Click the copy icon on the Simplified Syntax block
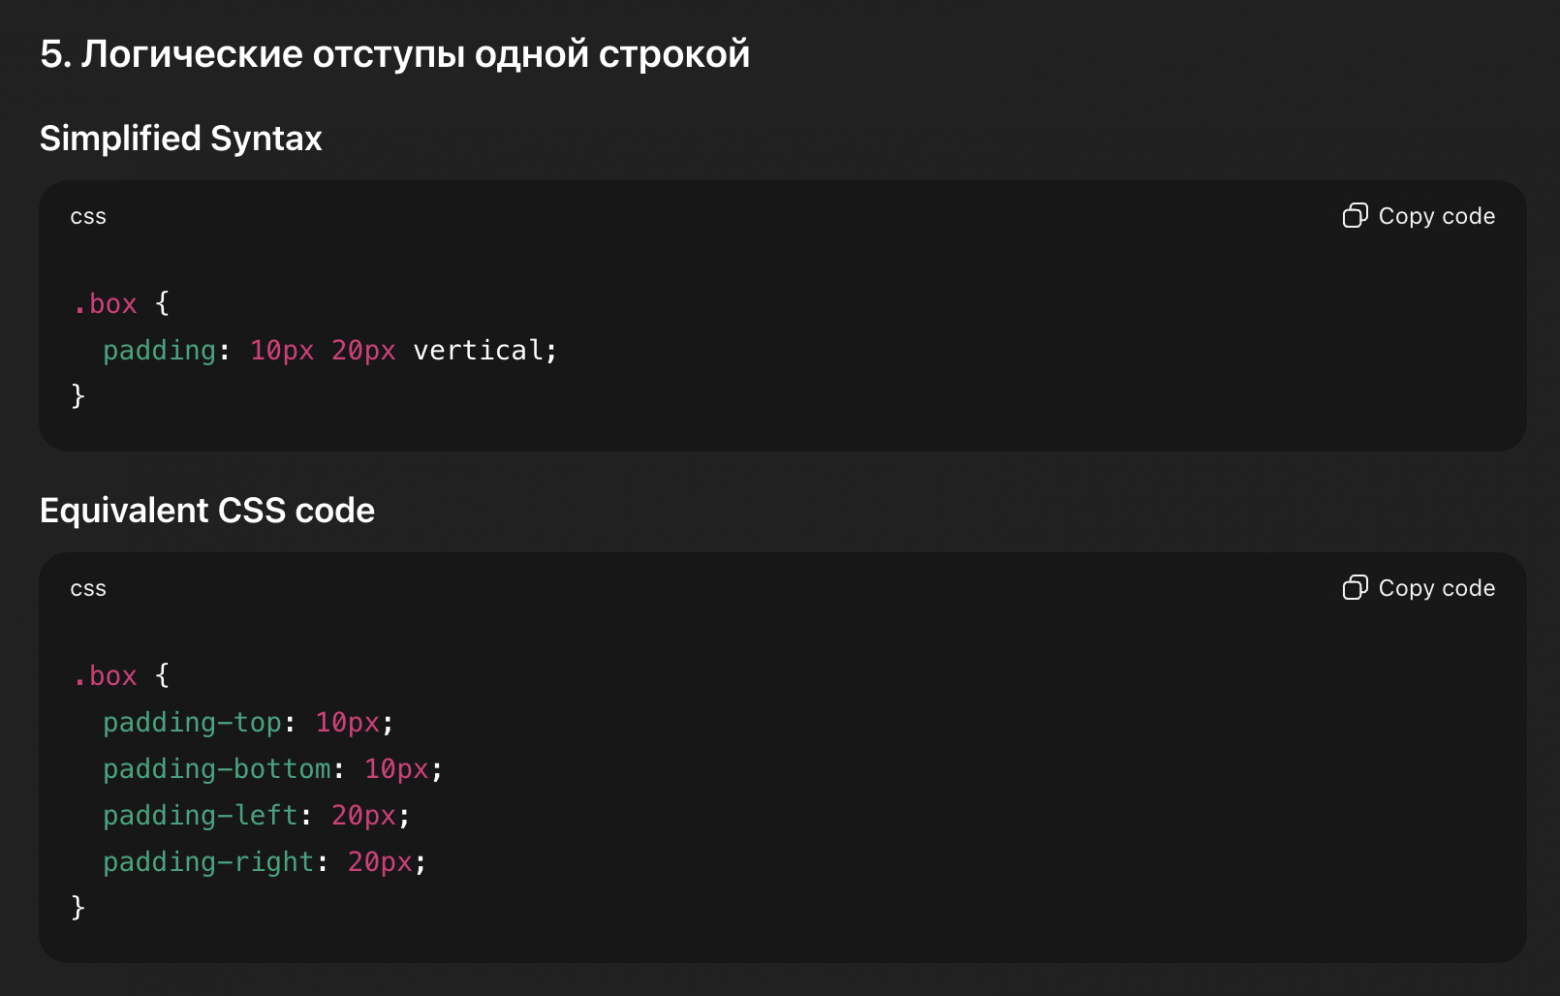 1357,215
